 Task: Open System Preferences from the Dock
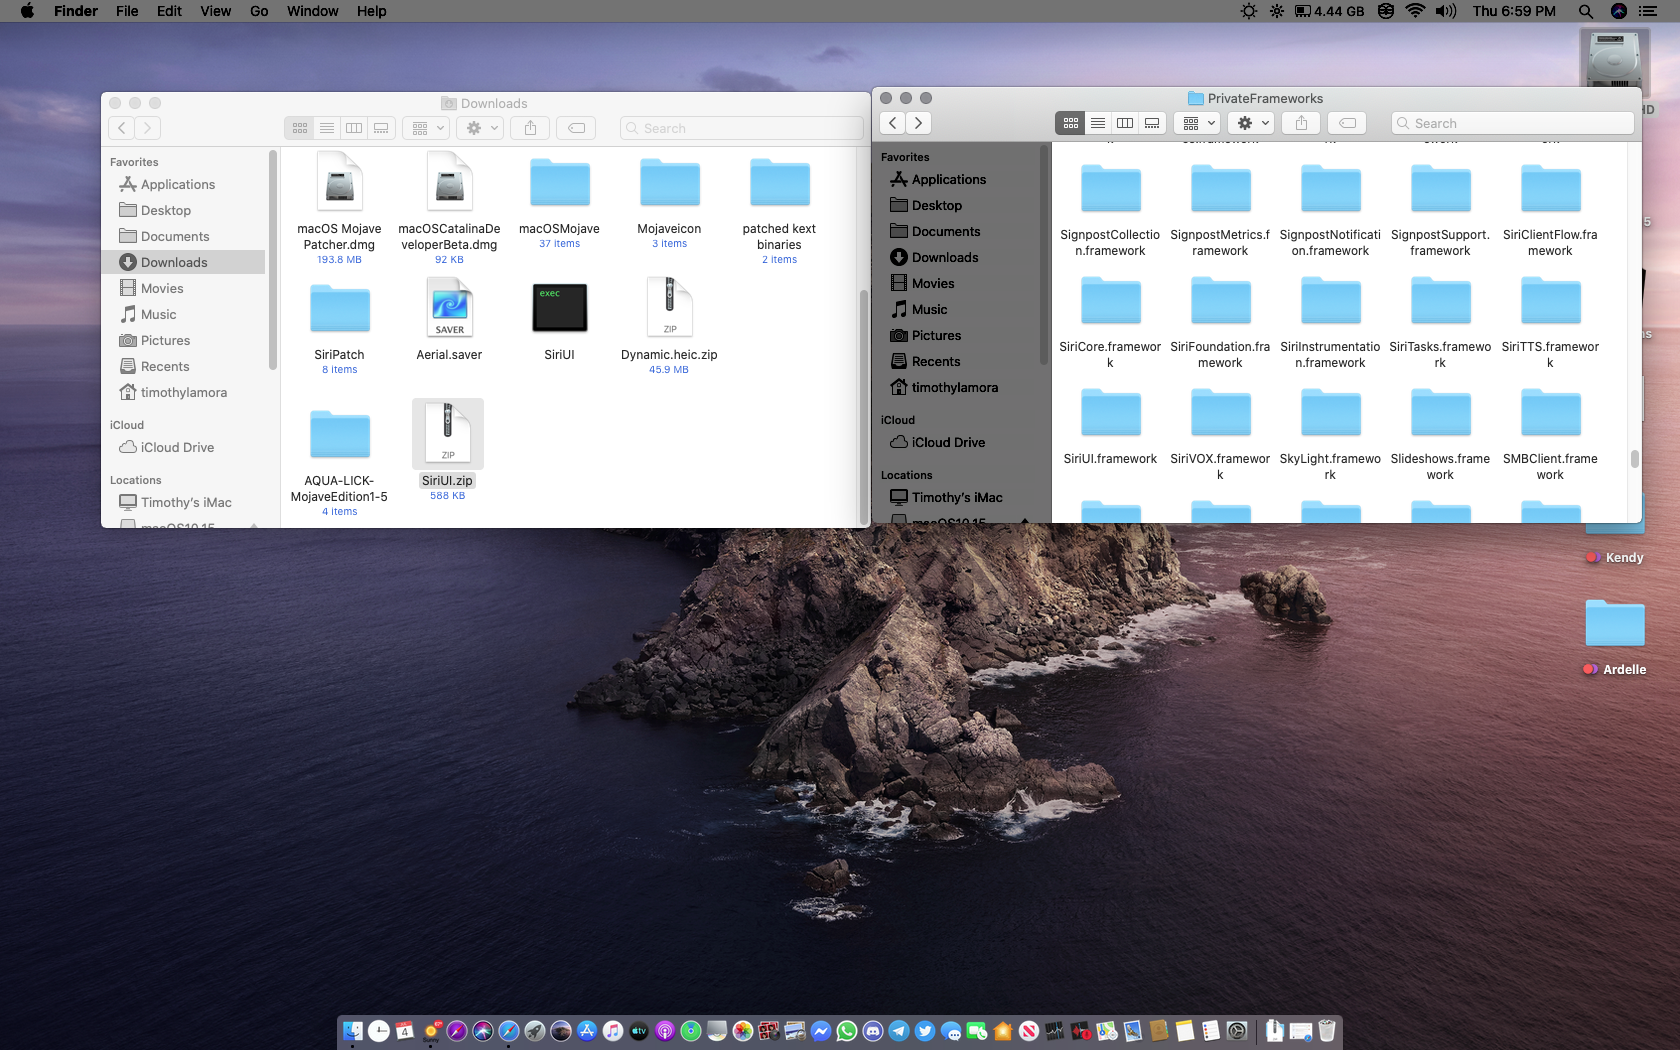coord(1237,1031)
